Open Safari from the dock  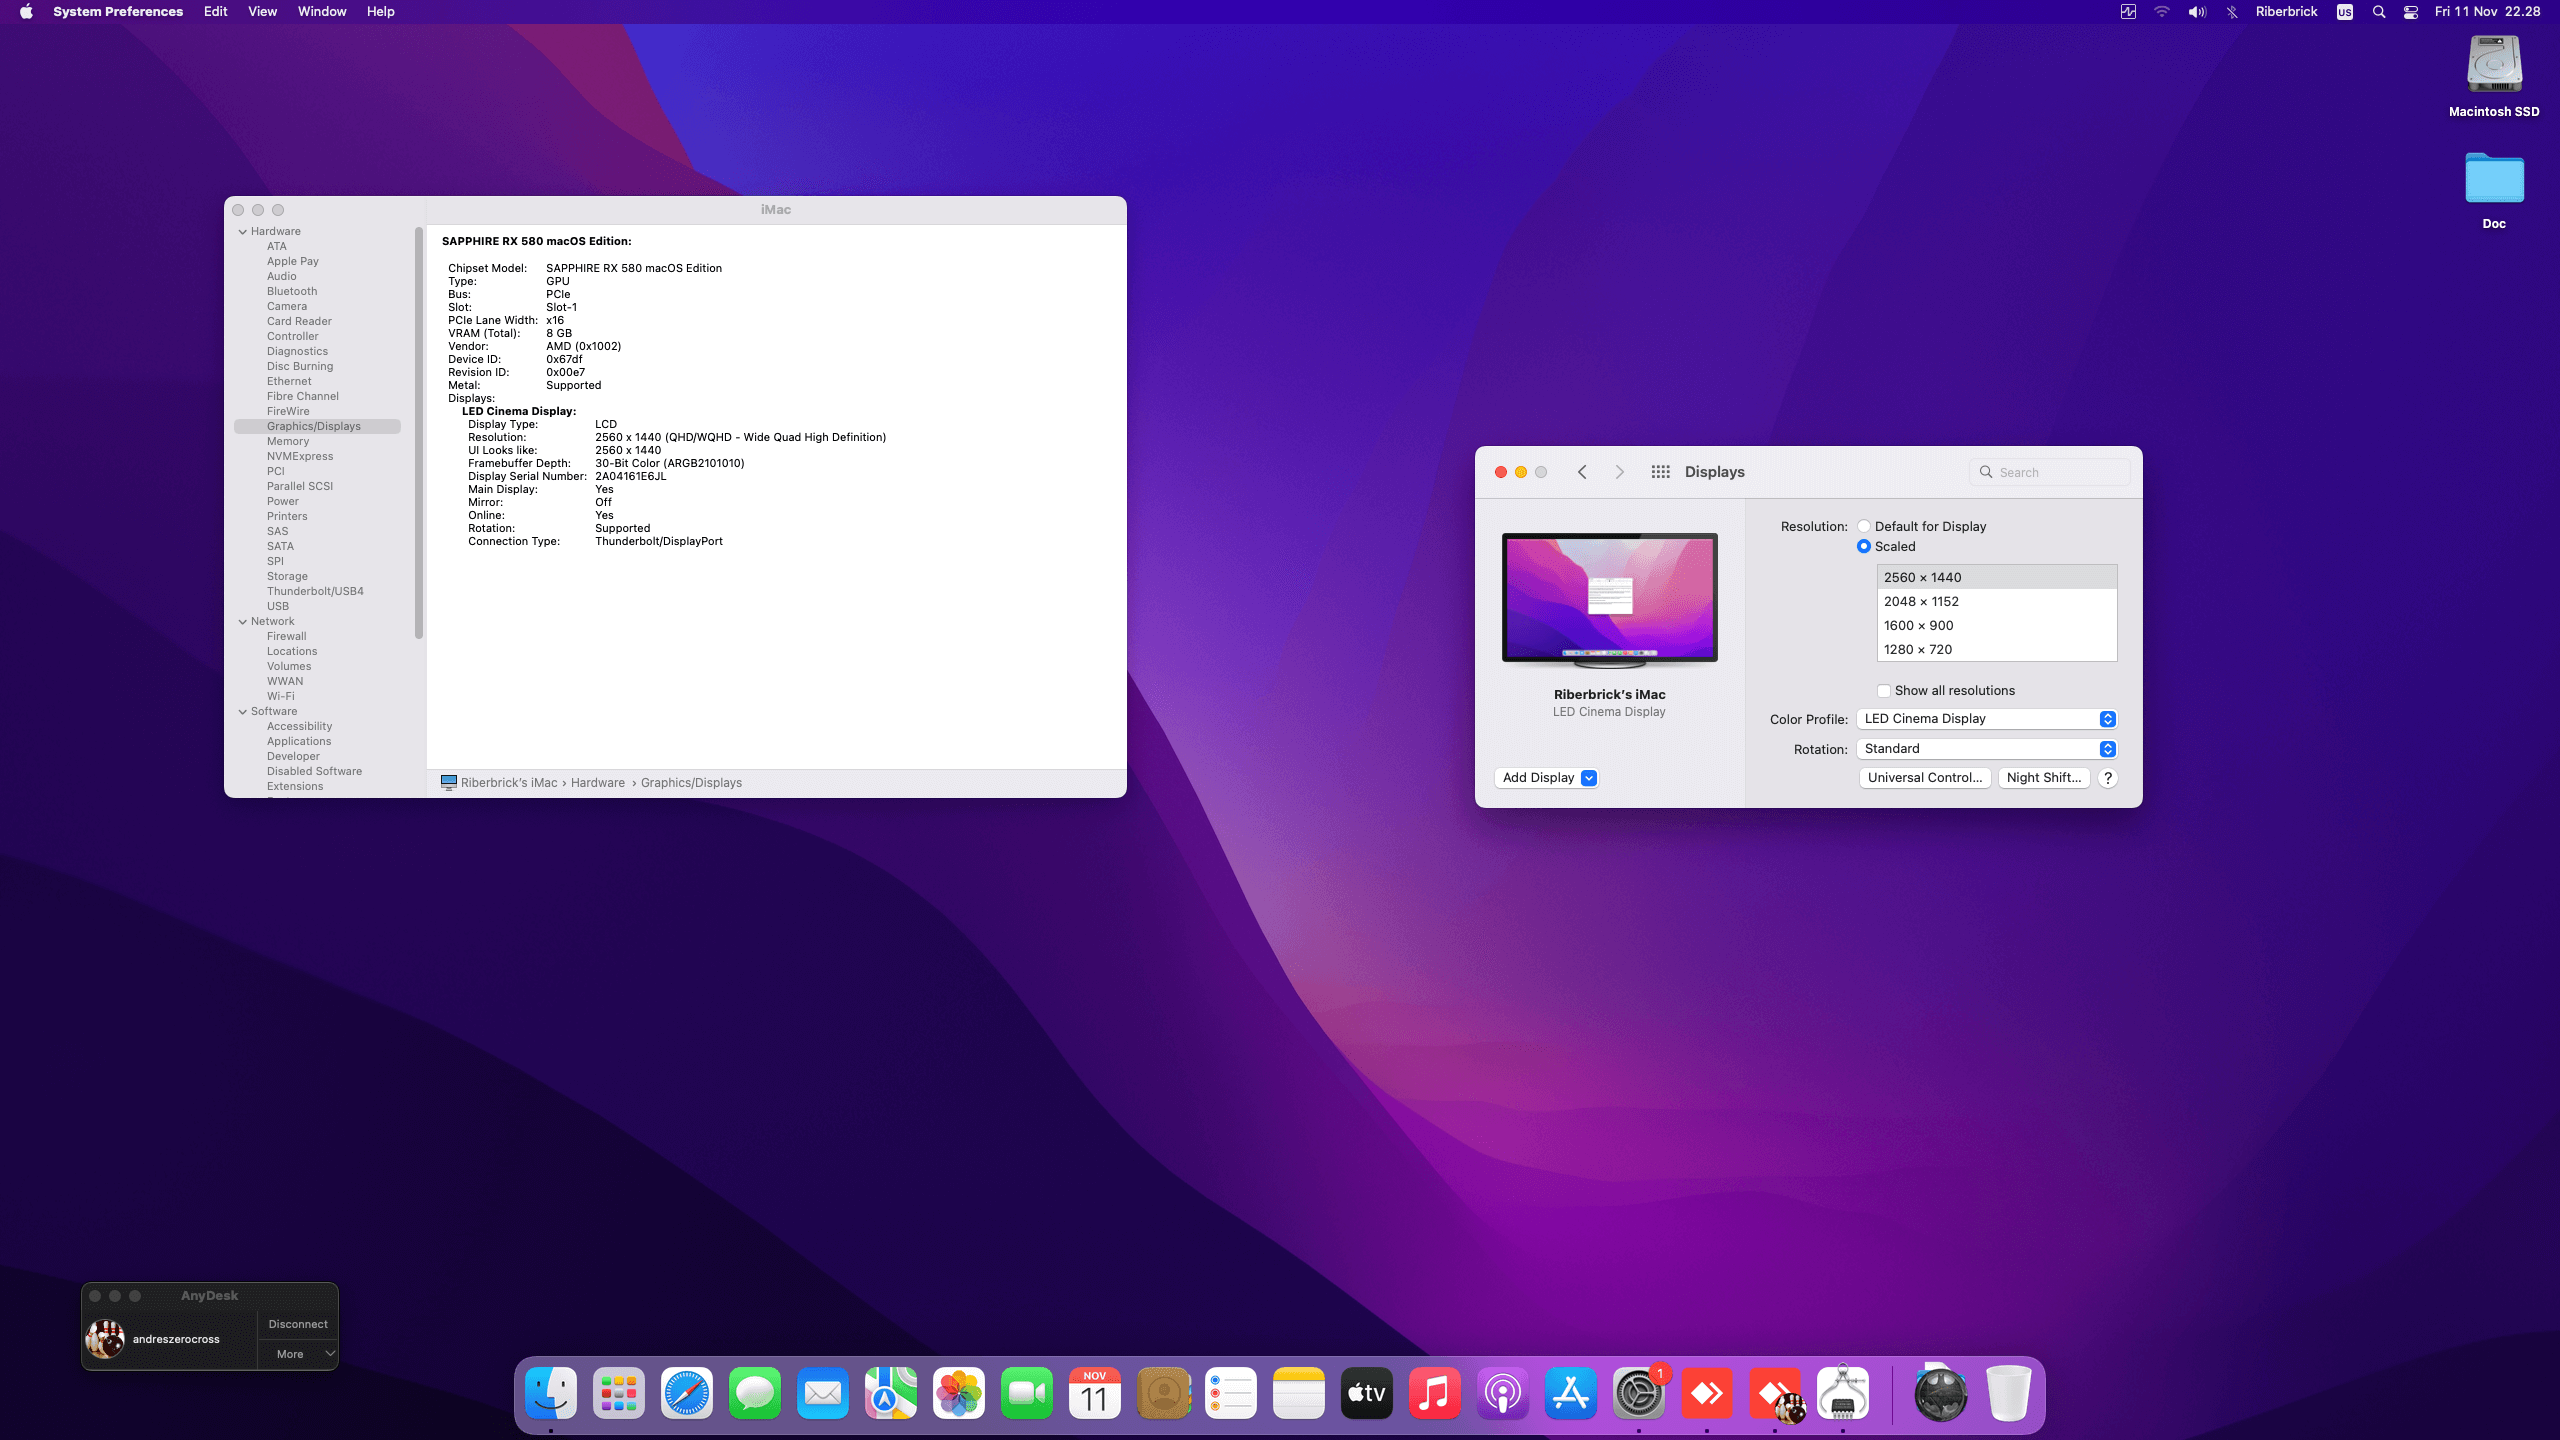point(687,1393)
